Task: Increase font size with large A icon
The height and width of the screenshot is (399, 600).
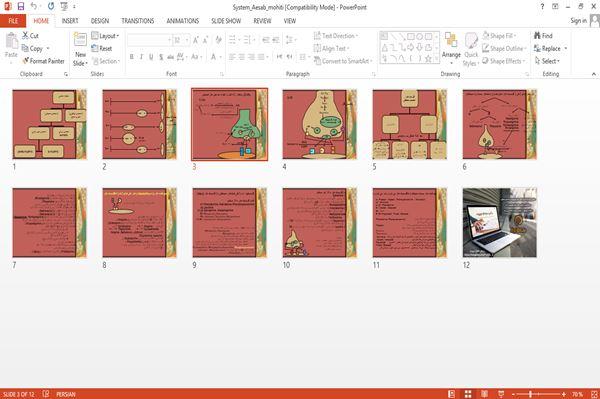Action: click(196, 40)
